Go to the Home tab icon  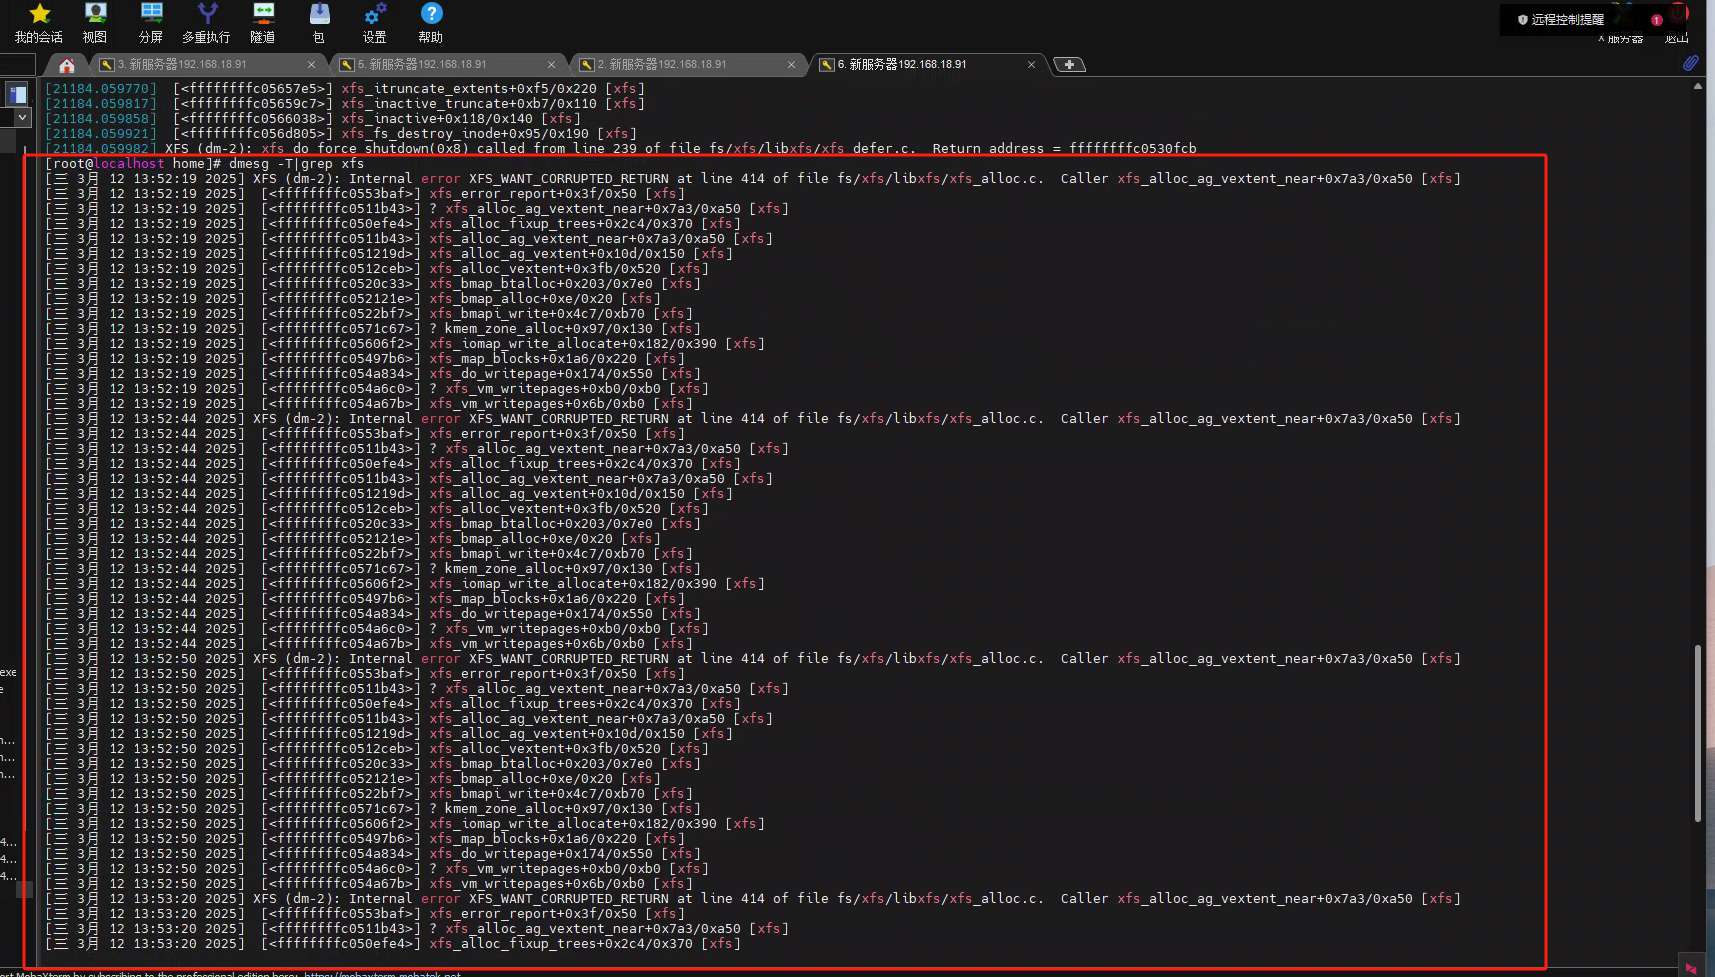tap(67, 65)
